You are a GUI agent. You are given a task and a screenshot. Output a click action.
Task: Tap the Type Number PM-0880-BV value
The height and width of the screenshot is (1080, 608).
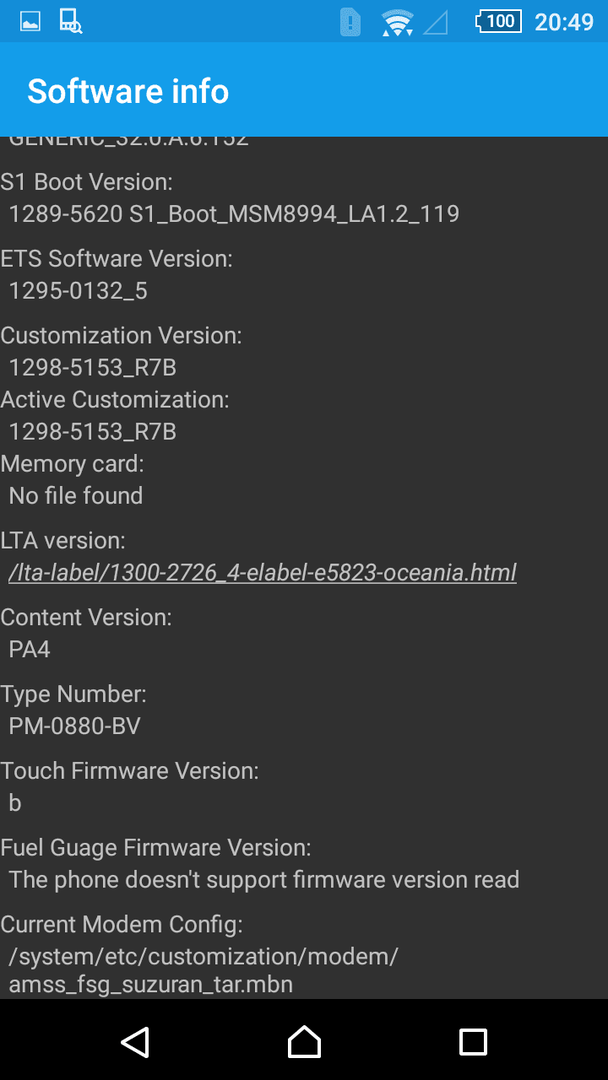point(74,726)
